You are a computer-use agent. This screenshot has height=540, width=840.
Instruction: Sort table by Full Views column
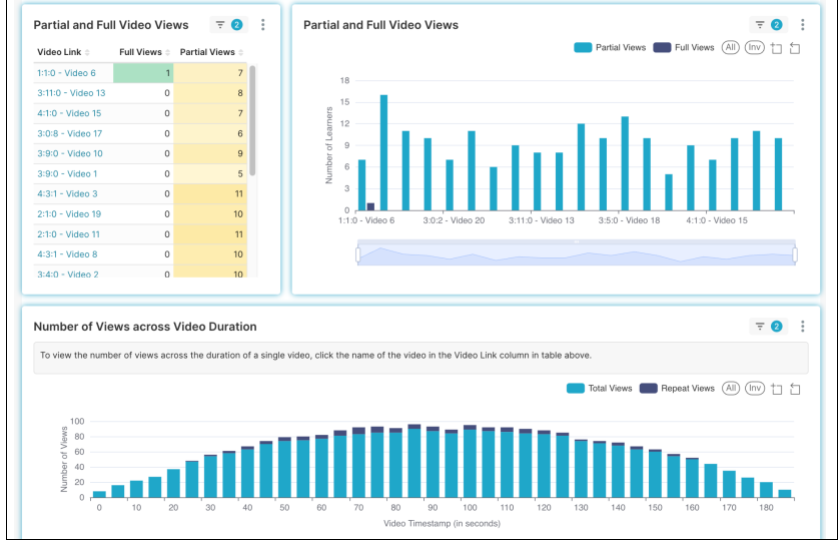pos(143,52)
